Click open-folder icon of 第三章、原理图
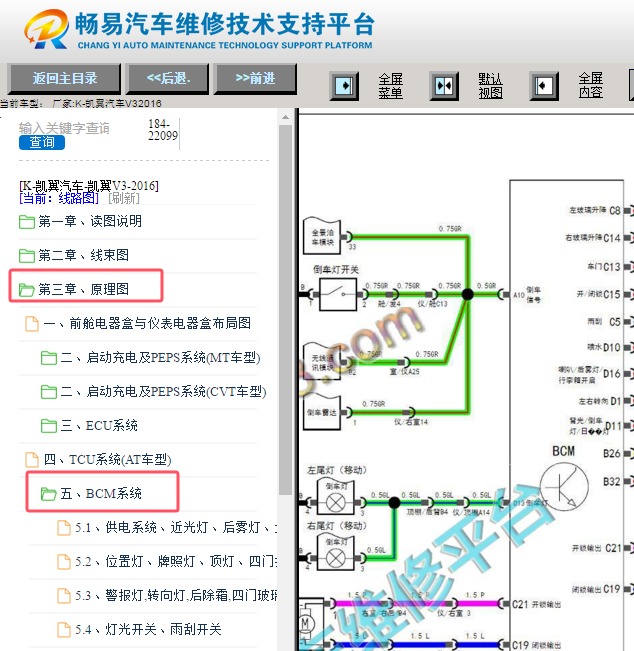Image resolution: width=634 pixels, height=651 pixels. (x=27, y=290)
